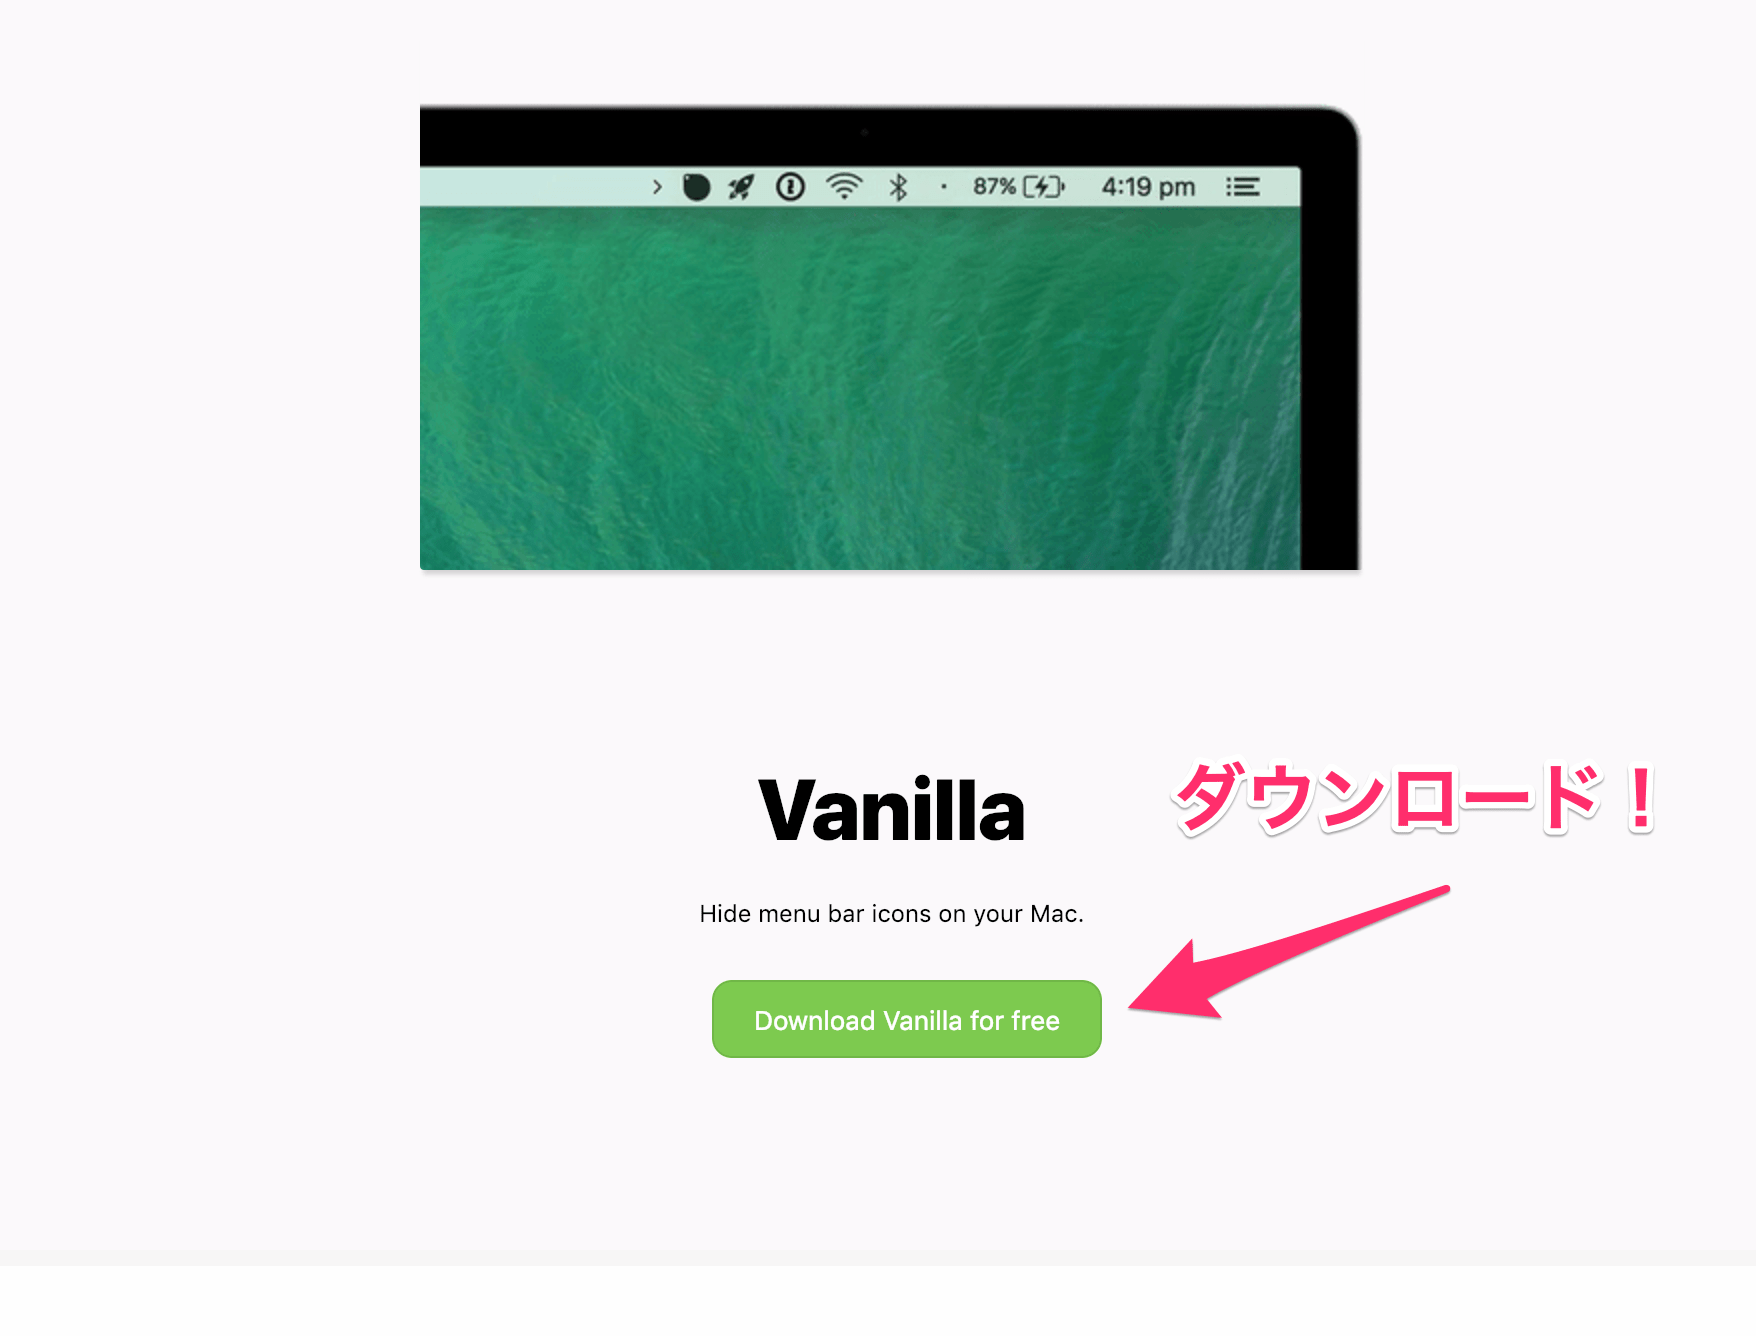
Task: Click the Vanilla heading title
Action: click(x=892, y=811)
